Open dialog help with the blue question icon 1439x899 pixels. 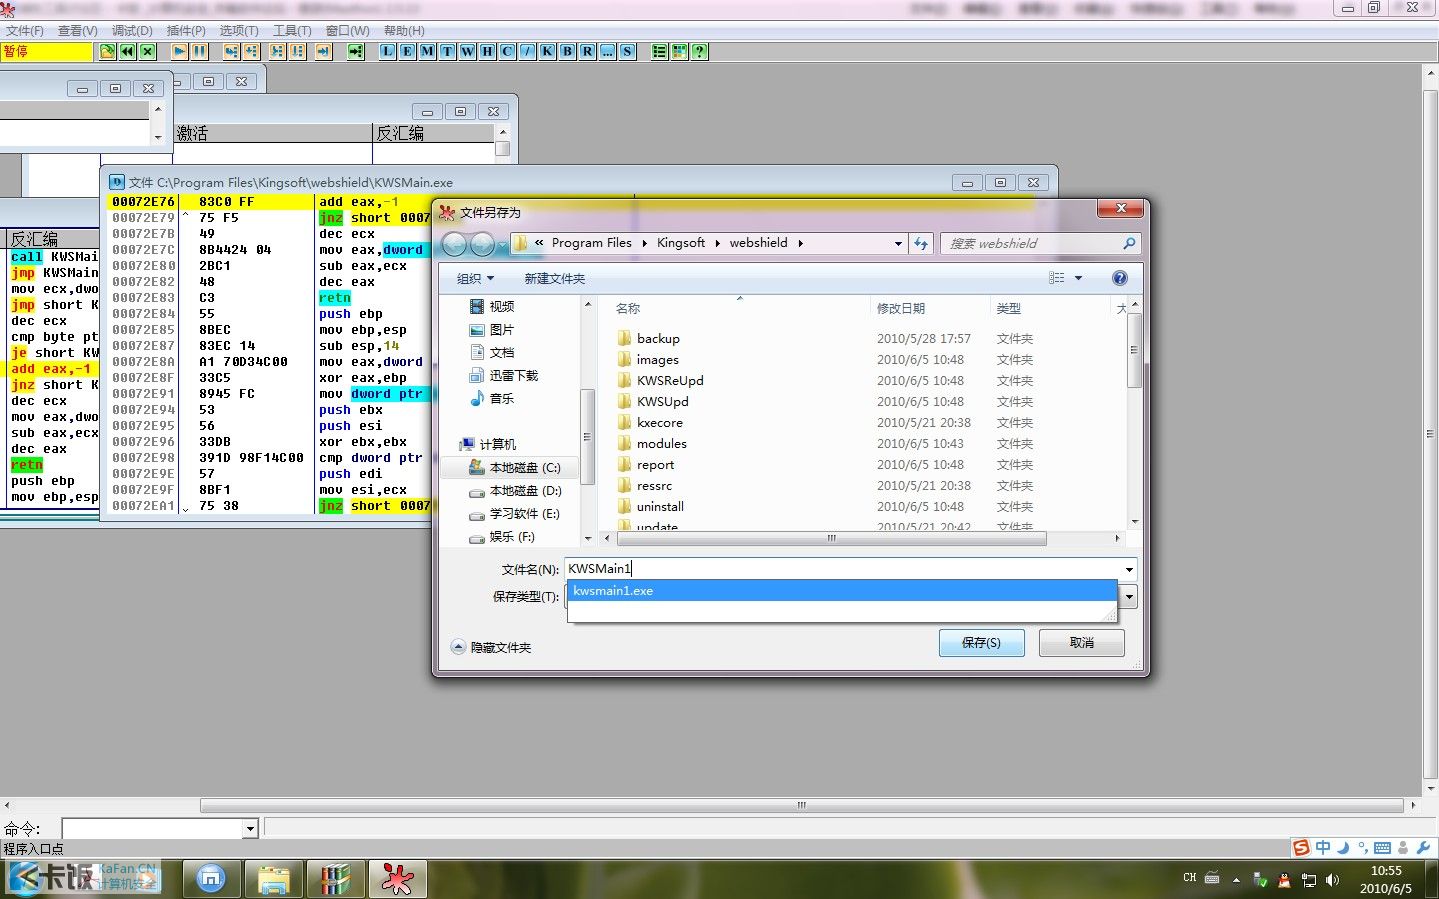coord(1120,278)
